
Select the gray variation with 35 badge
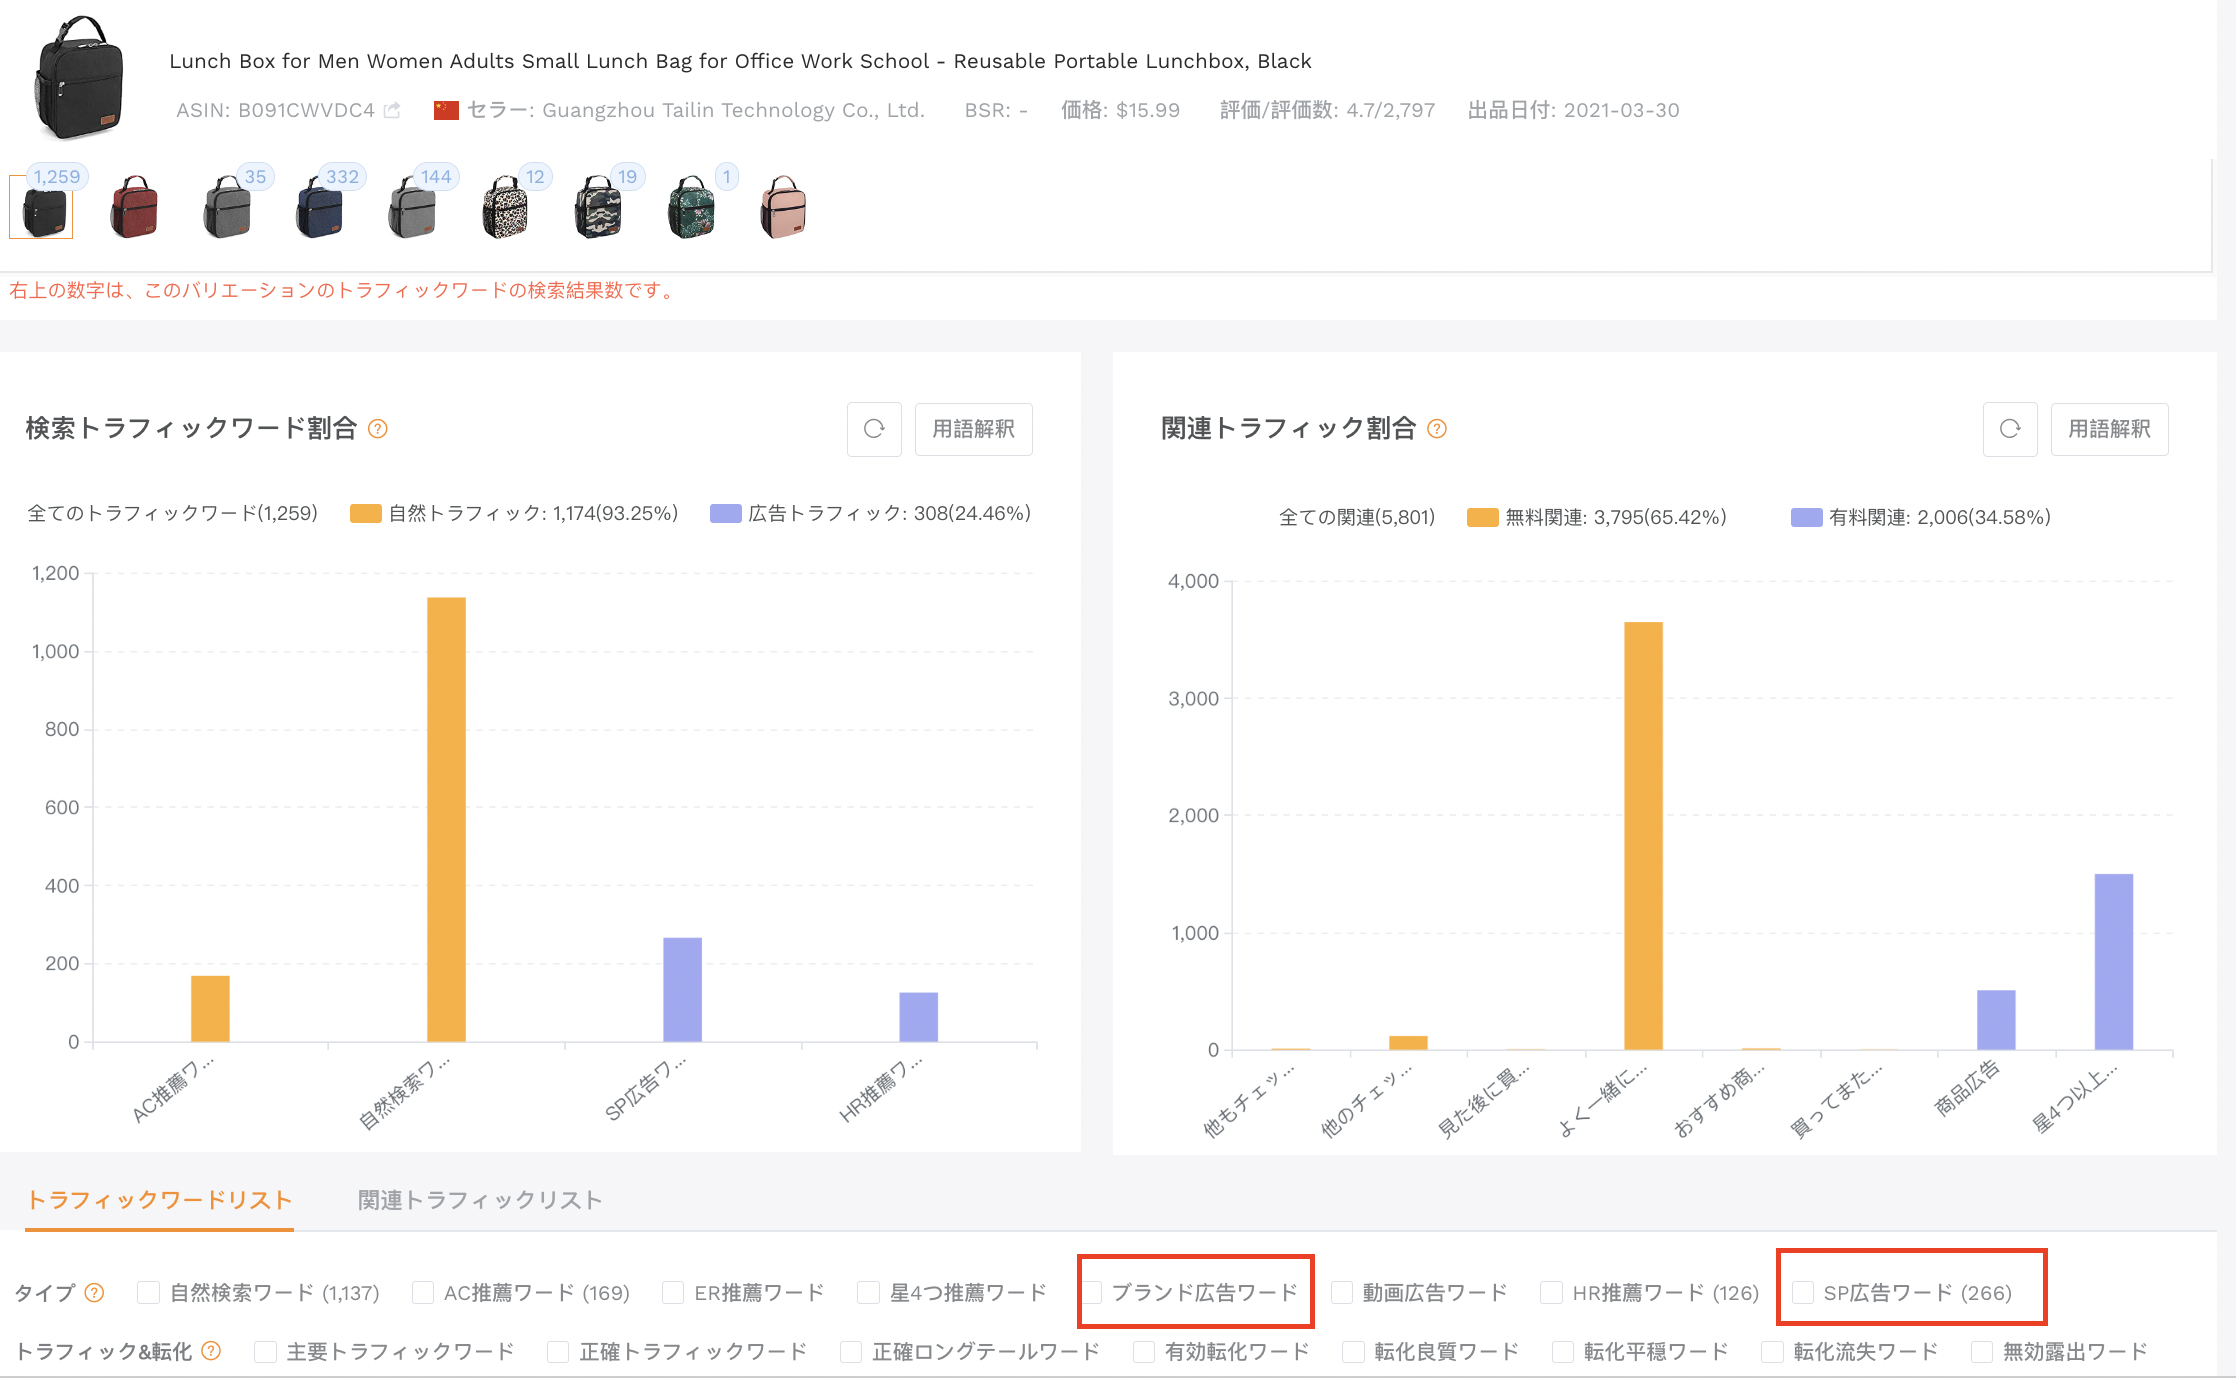click(x=228, y=208)
